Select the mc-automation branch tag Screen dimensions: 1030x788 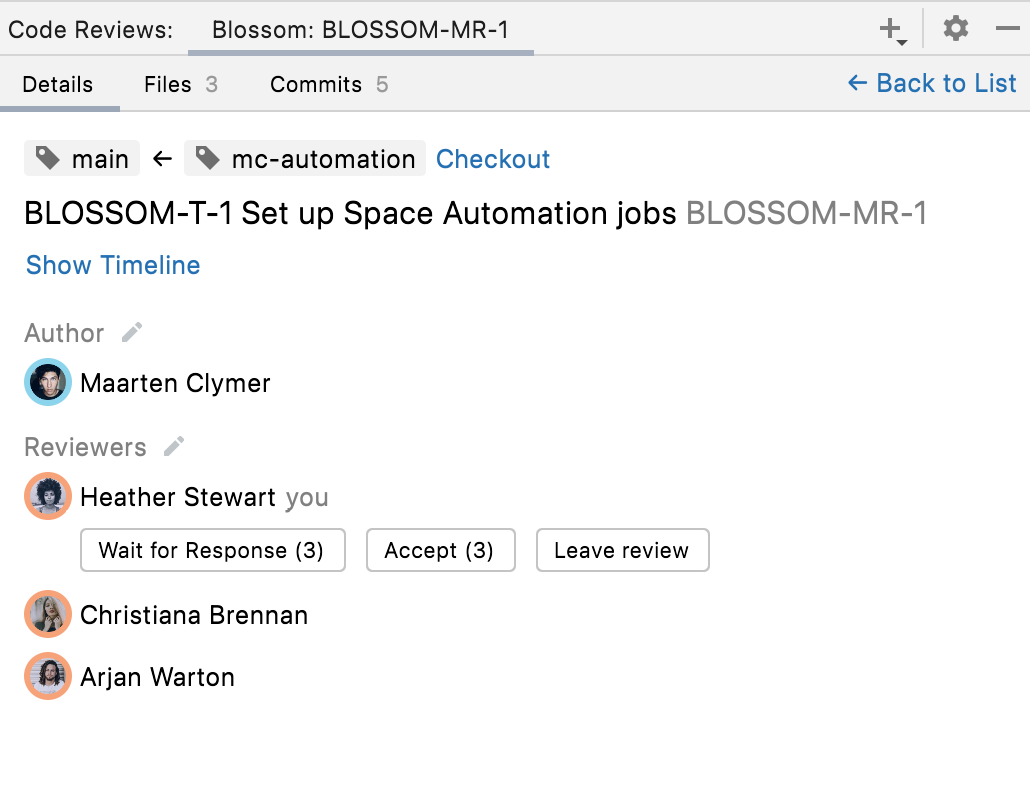[305, 159]
